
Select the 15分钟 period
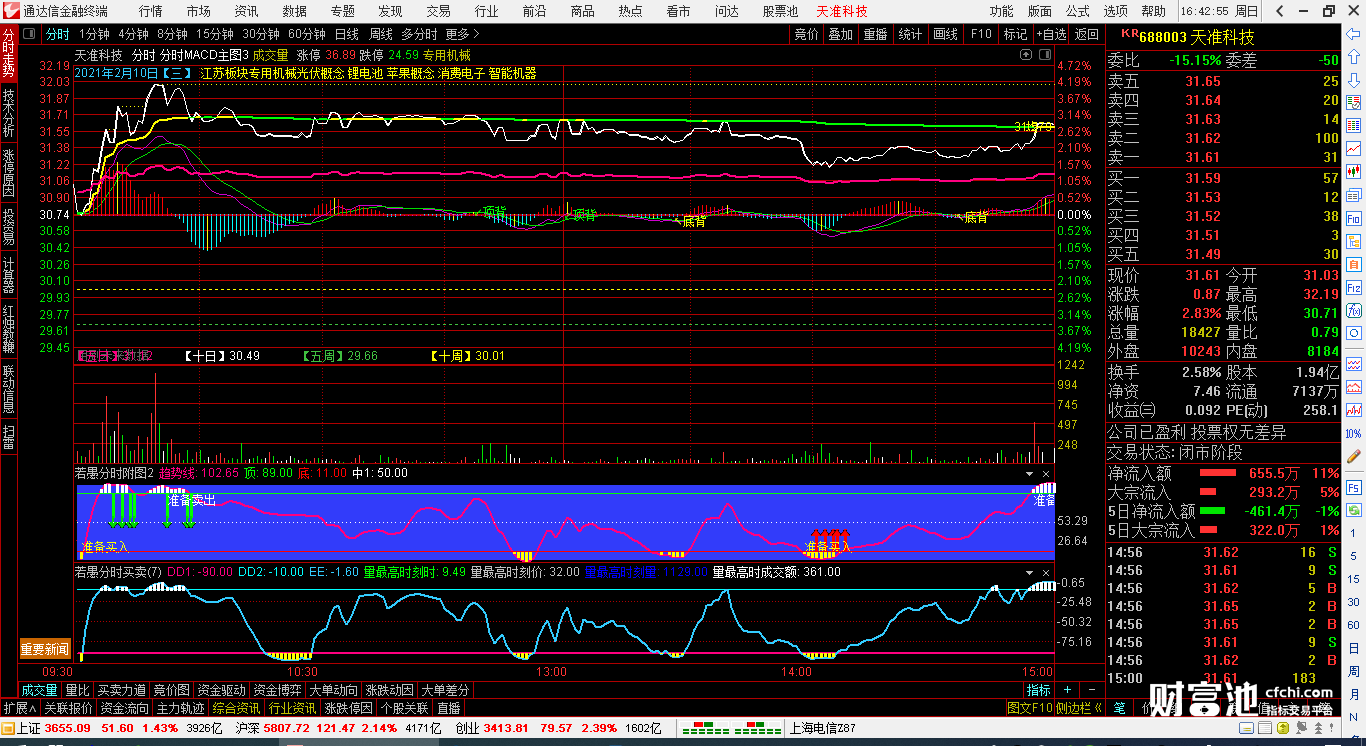[214, 34]
